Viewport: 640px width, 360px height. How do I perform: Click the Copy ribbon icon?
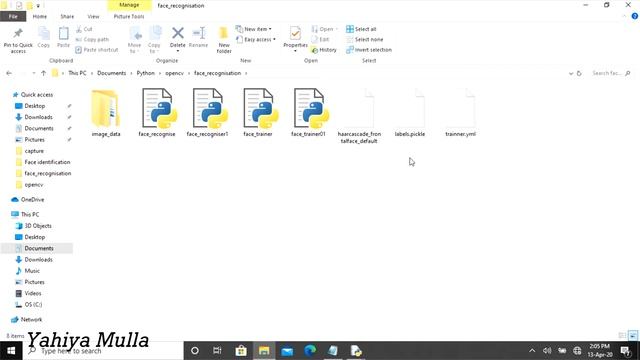(44, 33)
